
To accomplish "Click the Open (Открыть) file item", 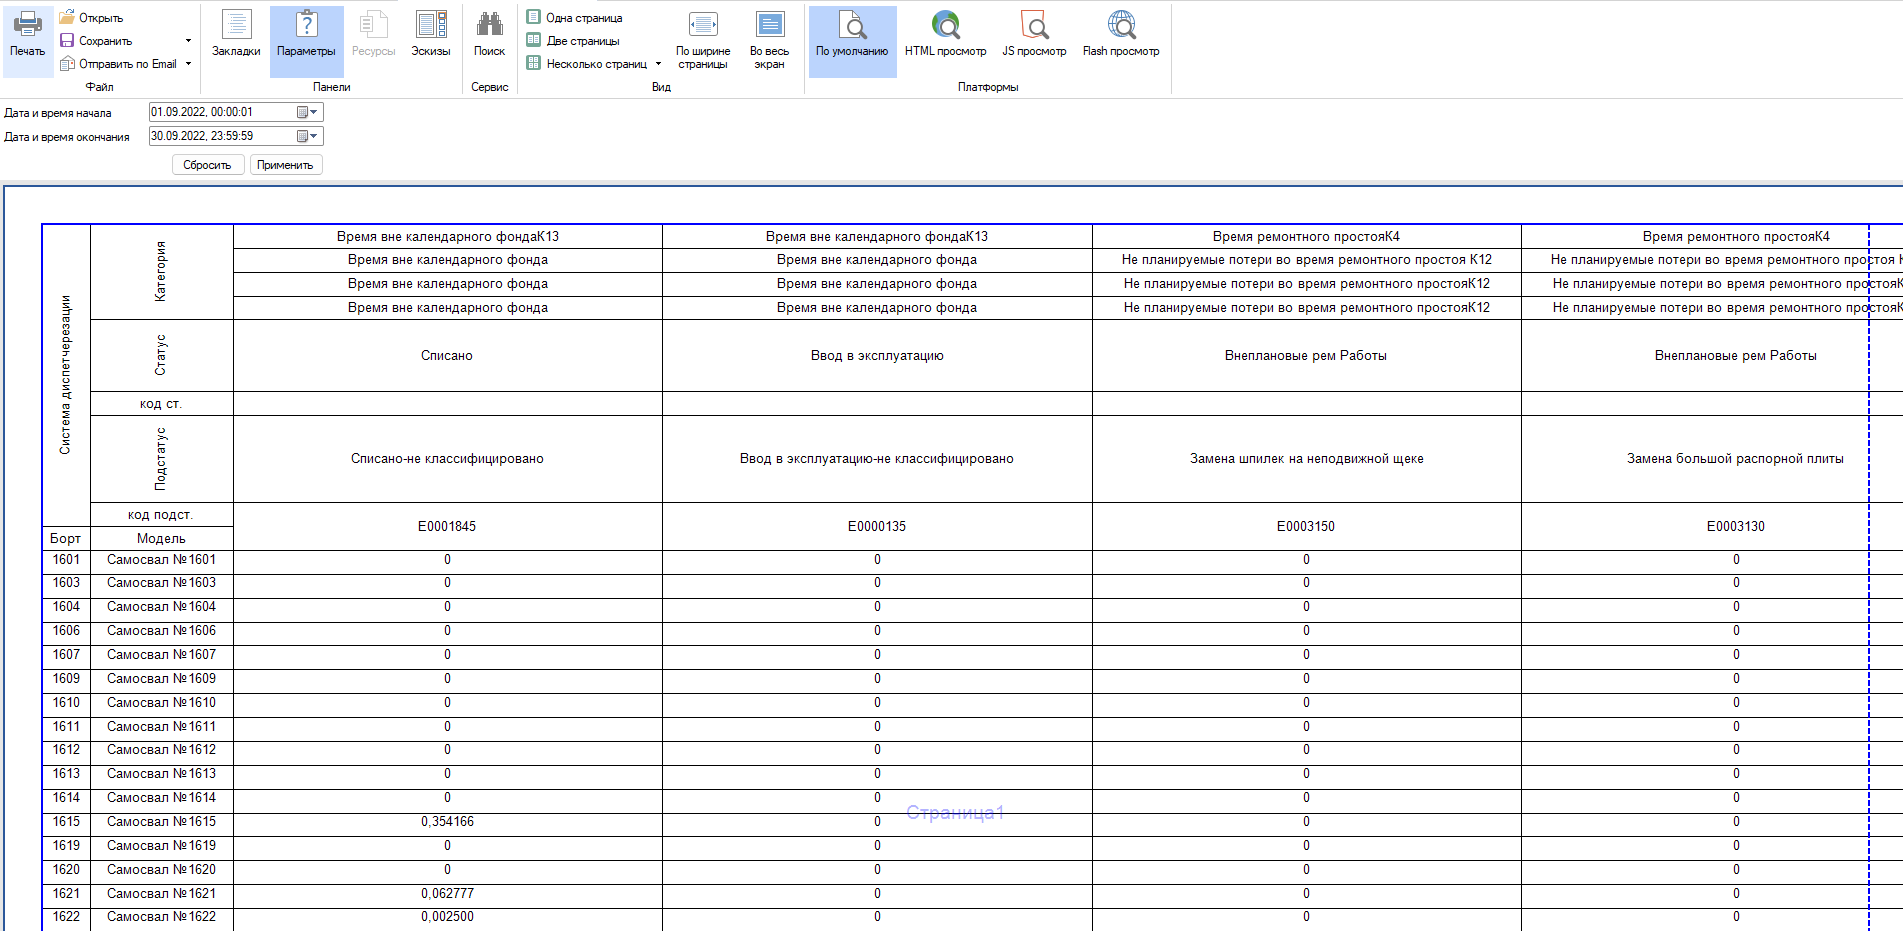I will coord(100,18).
